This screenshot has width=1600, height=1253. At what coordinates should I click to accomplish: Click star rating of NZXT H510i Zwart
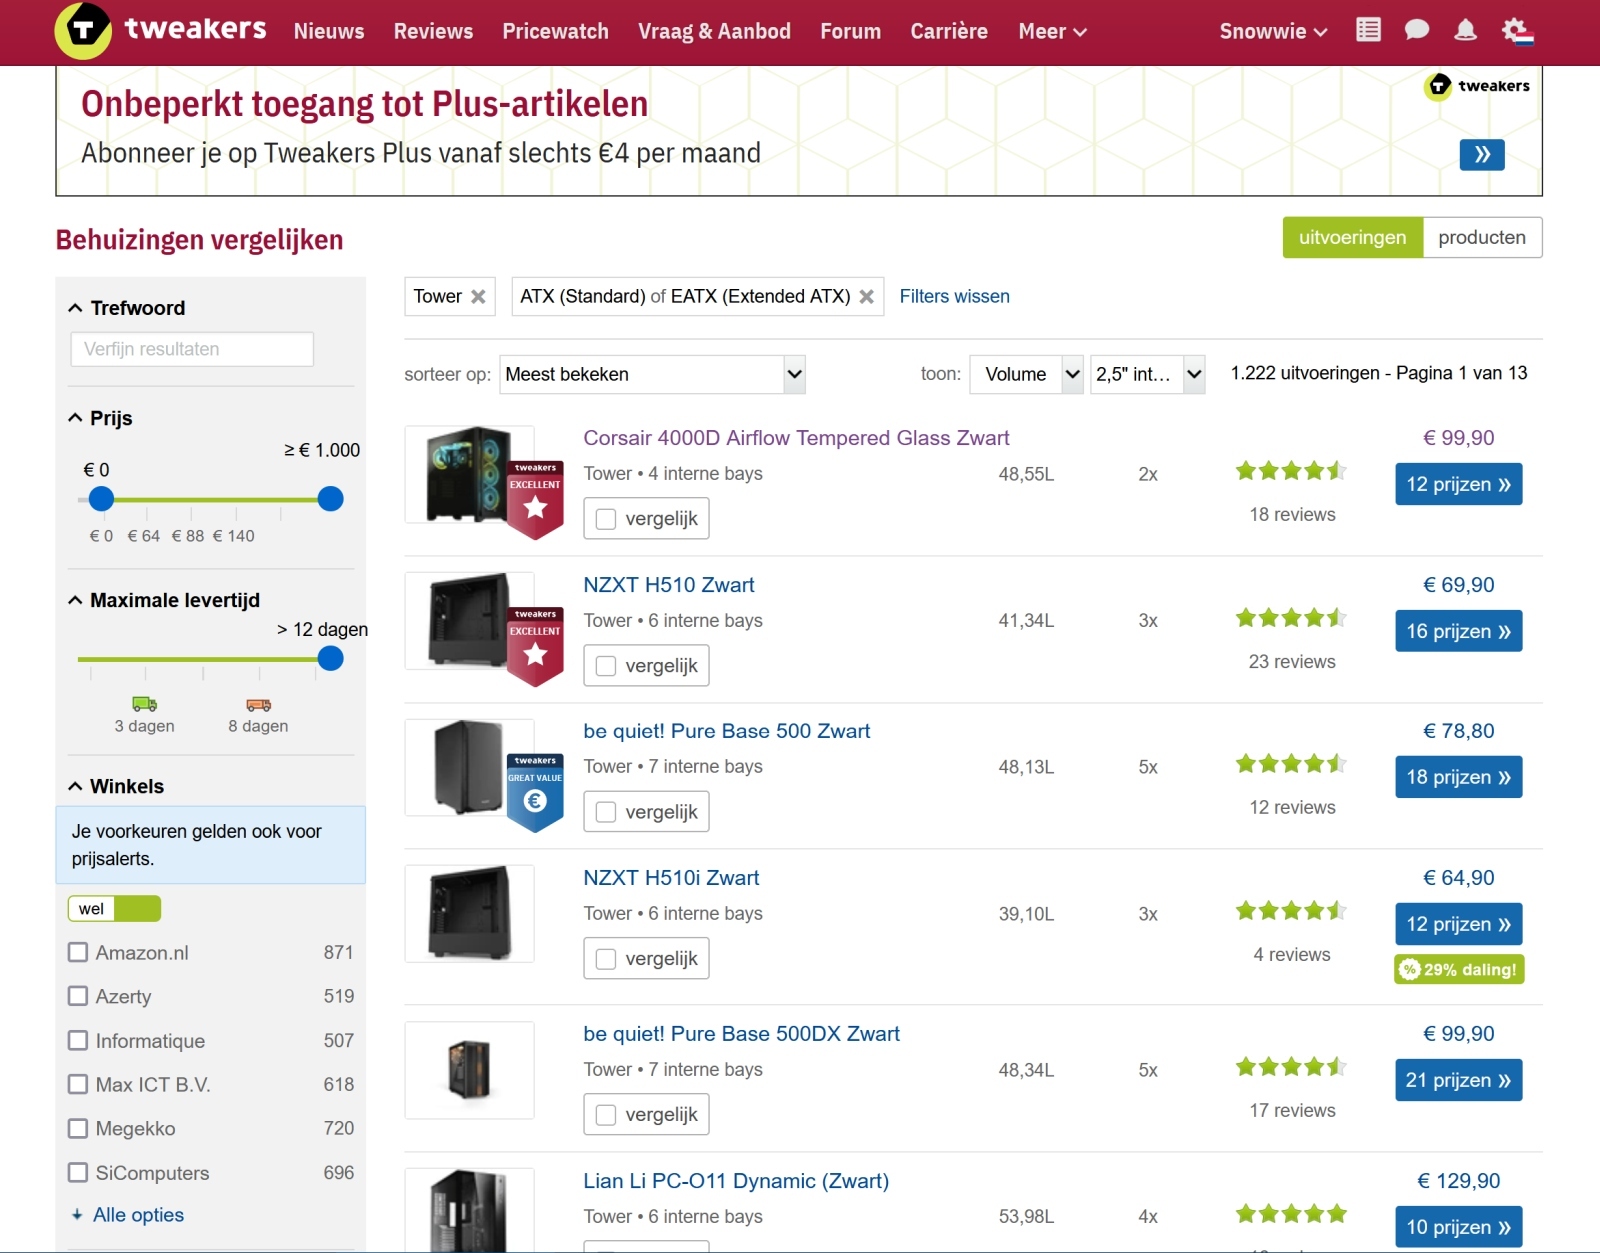(1292, 911)
